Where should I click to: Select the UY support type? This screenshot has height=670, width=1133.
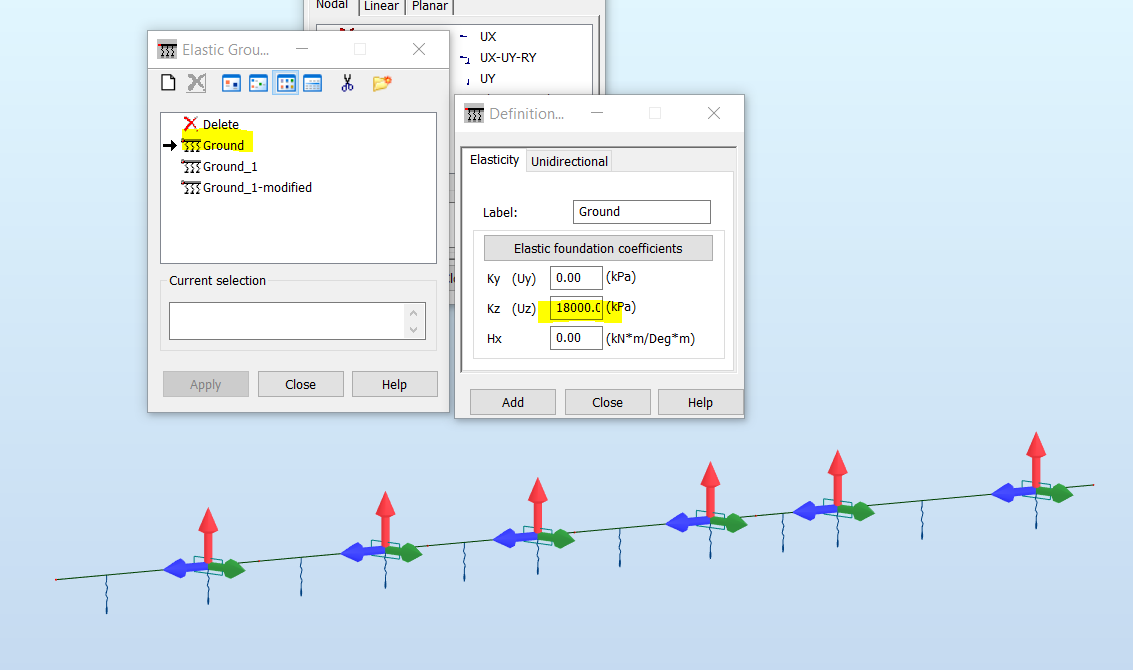tap(487, 78)
